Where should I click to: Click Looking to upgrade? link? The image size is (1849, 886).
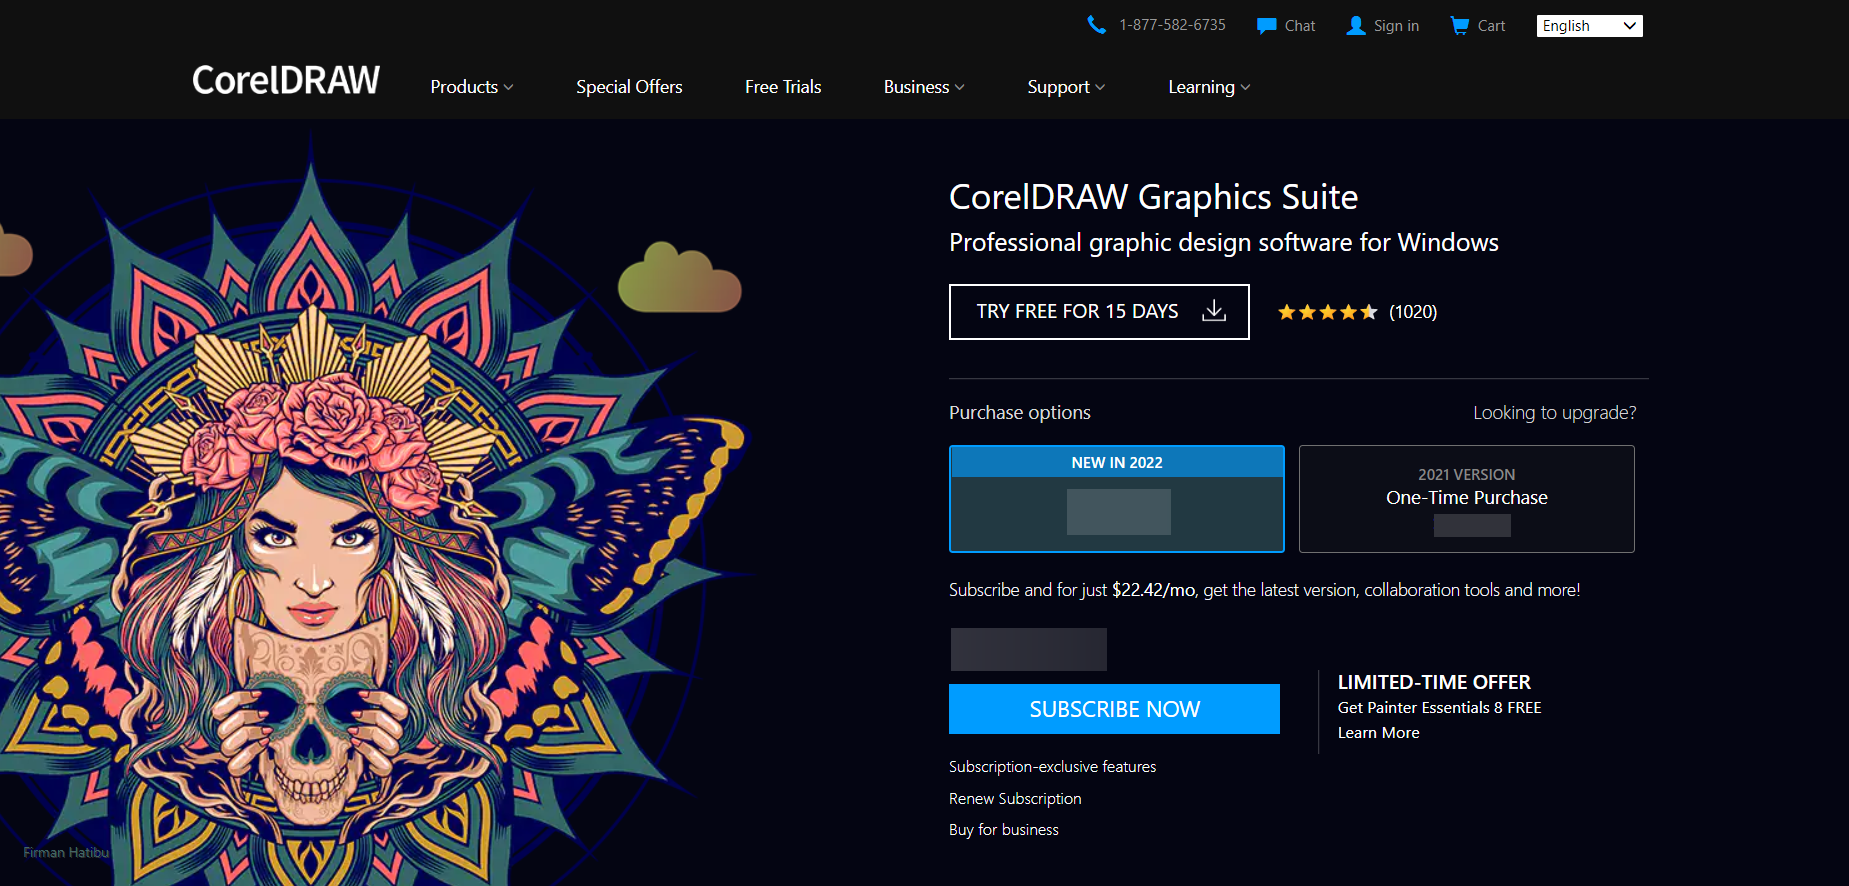(x=1554, y=412)
